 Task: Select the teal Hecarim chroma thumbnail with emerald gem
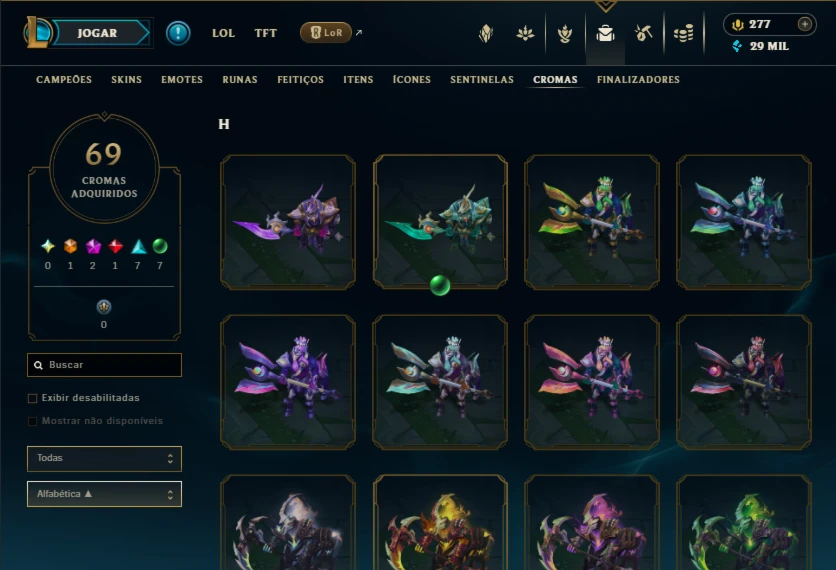coord(440,222)
